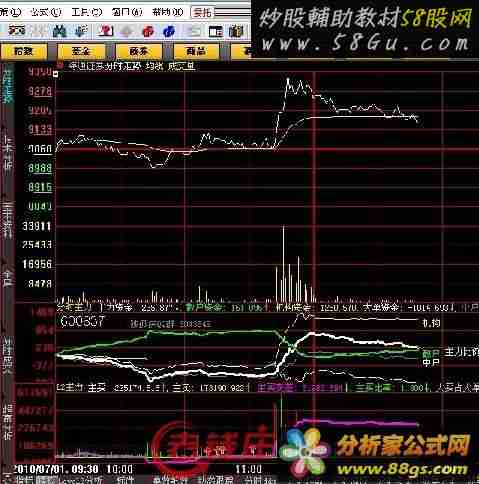Click the 委托 button in menu bar
The height and width of the screenshot is (484, 479).
click(x=203, y=13)
